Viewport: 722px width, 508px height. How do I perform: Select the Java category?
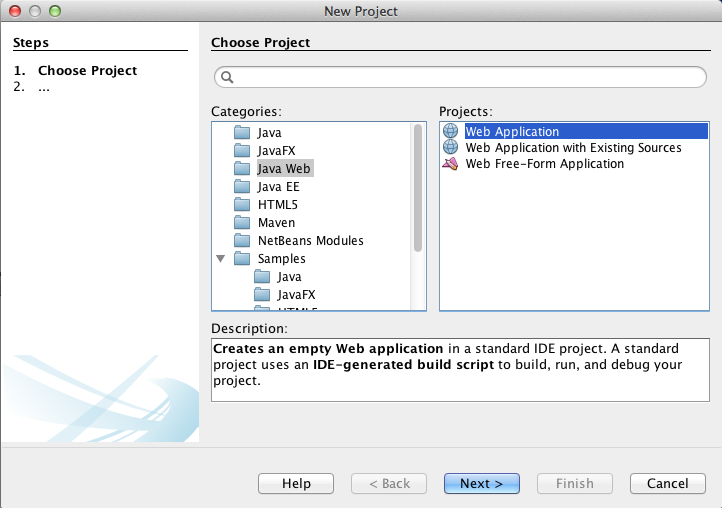click(x=269, y=133)
